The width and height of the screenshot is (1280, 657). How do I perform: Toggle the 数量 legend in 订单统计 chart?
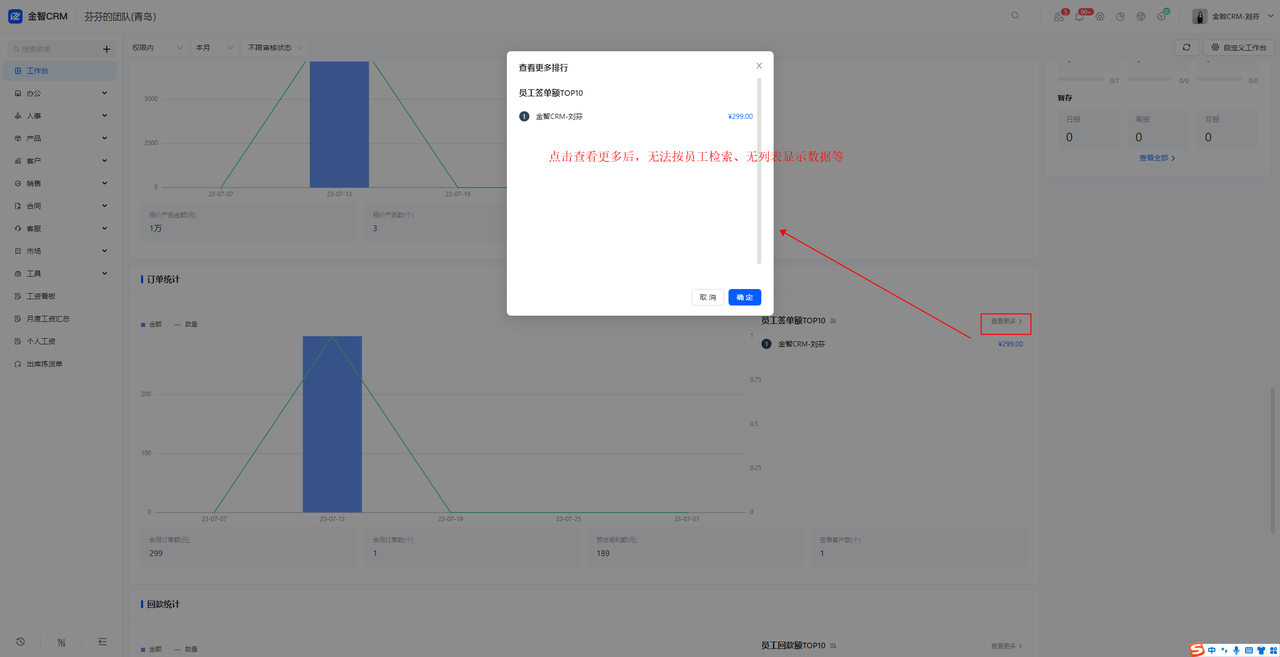186,324
